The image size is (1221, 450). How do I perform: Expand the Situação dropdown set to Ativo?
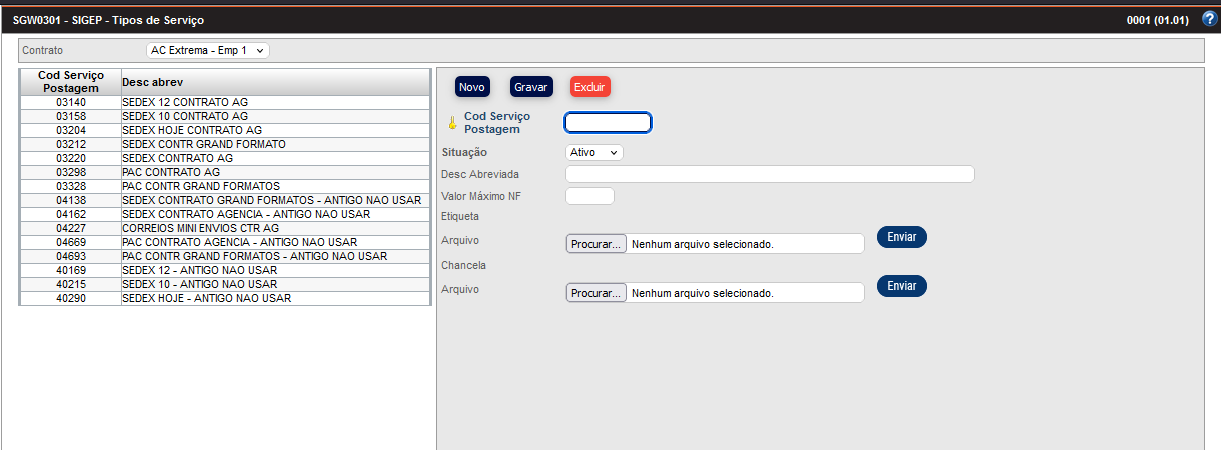click(x=594, y=152)
